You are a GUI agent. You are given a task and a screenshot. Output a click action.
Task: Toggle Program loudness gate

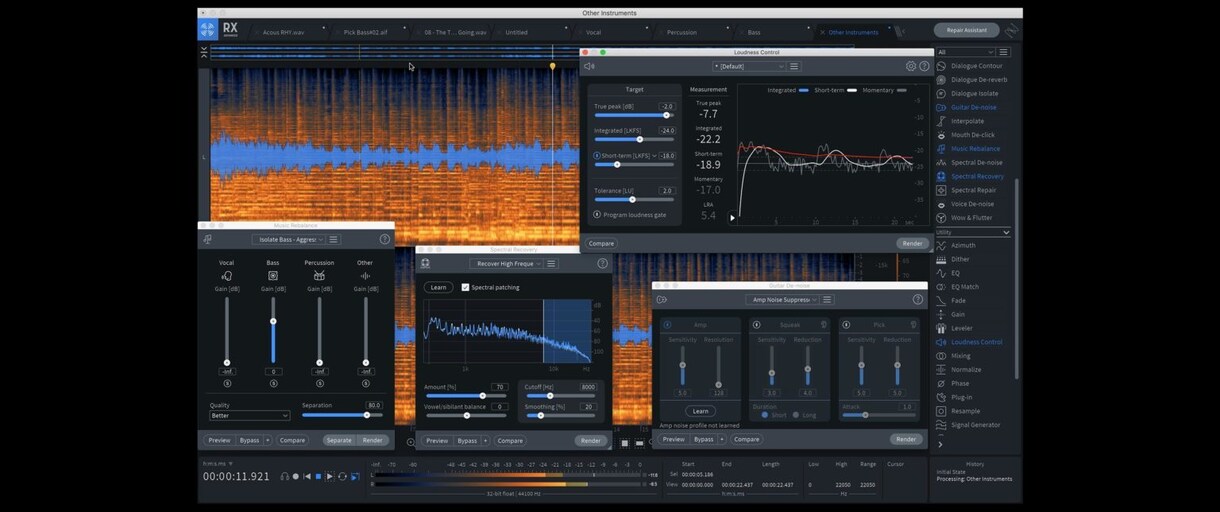[597, 215]
